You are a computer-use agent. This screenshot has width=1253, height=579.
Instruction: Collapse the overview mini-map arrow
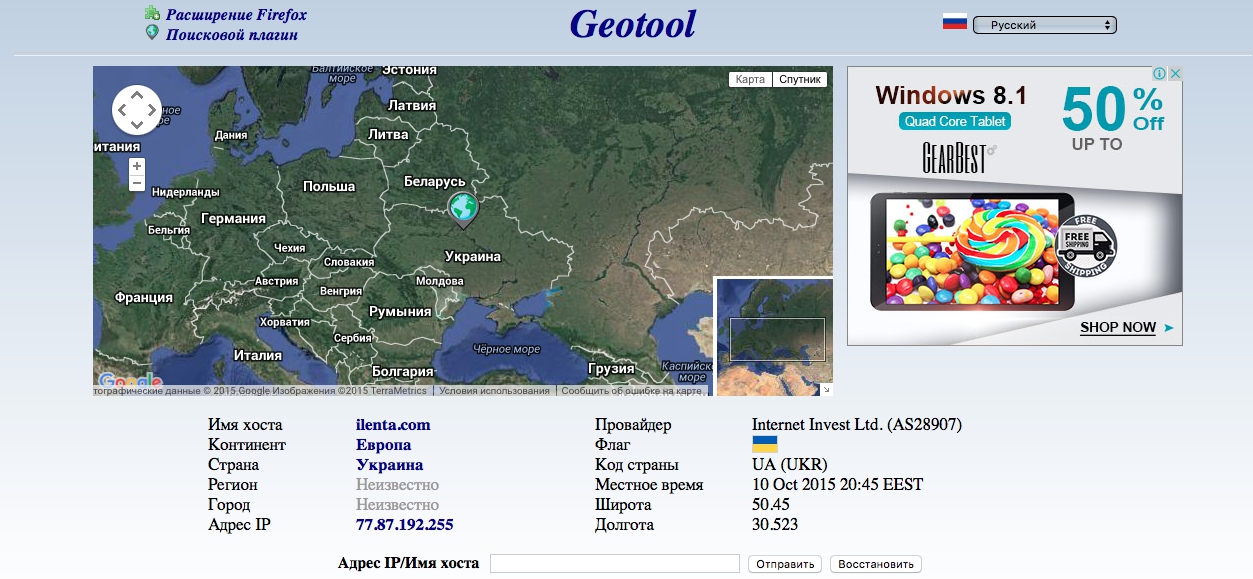coord(826,389)
